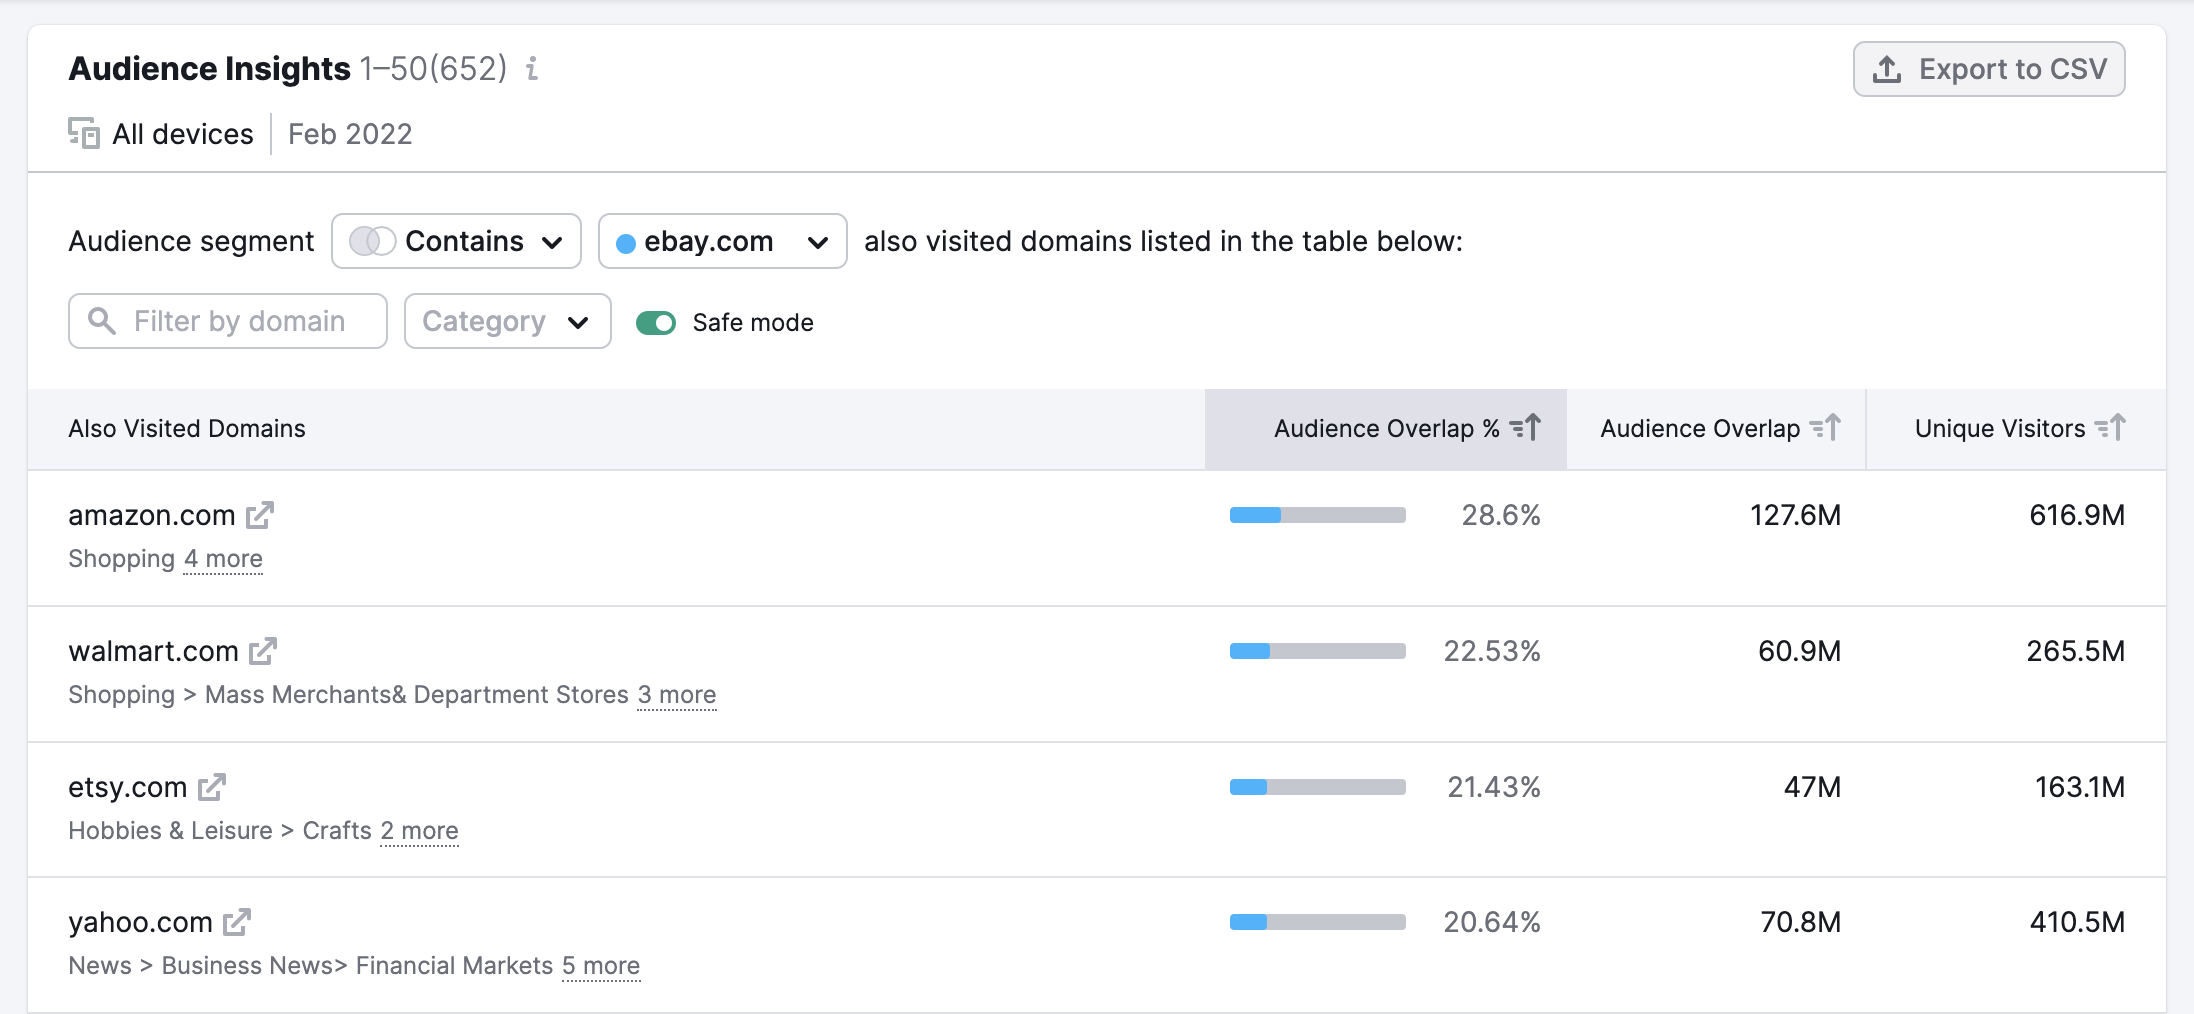
Task: Expand '4 more' categories for amazon.com
Action: click(223, 559)
